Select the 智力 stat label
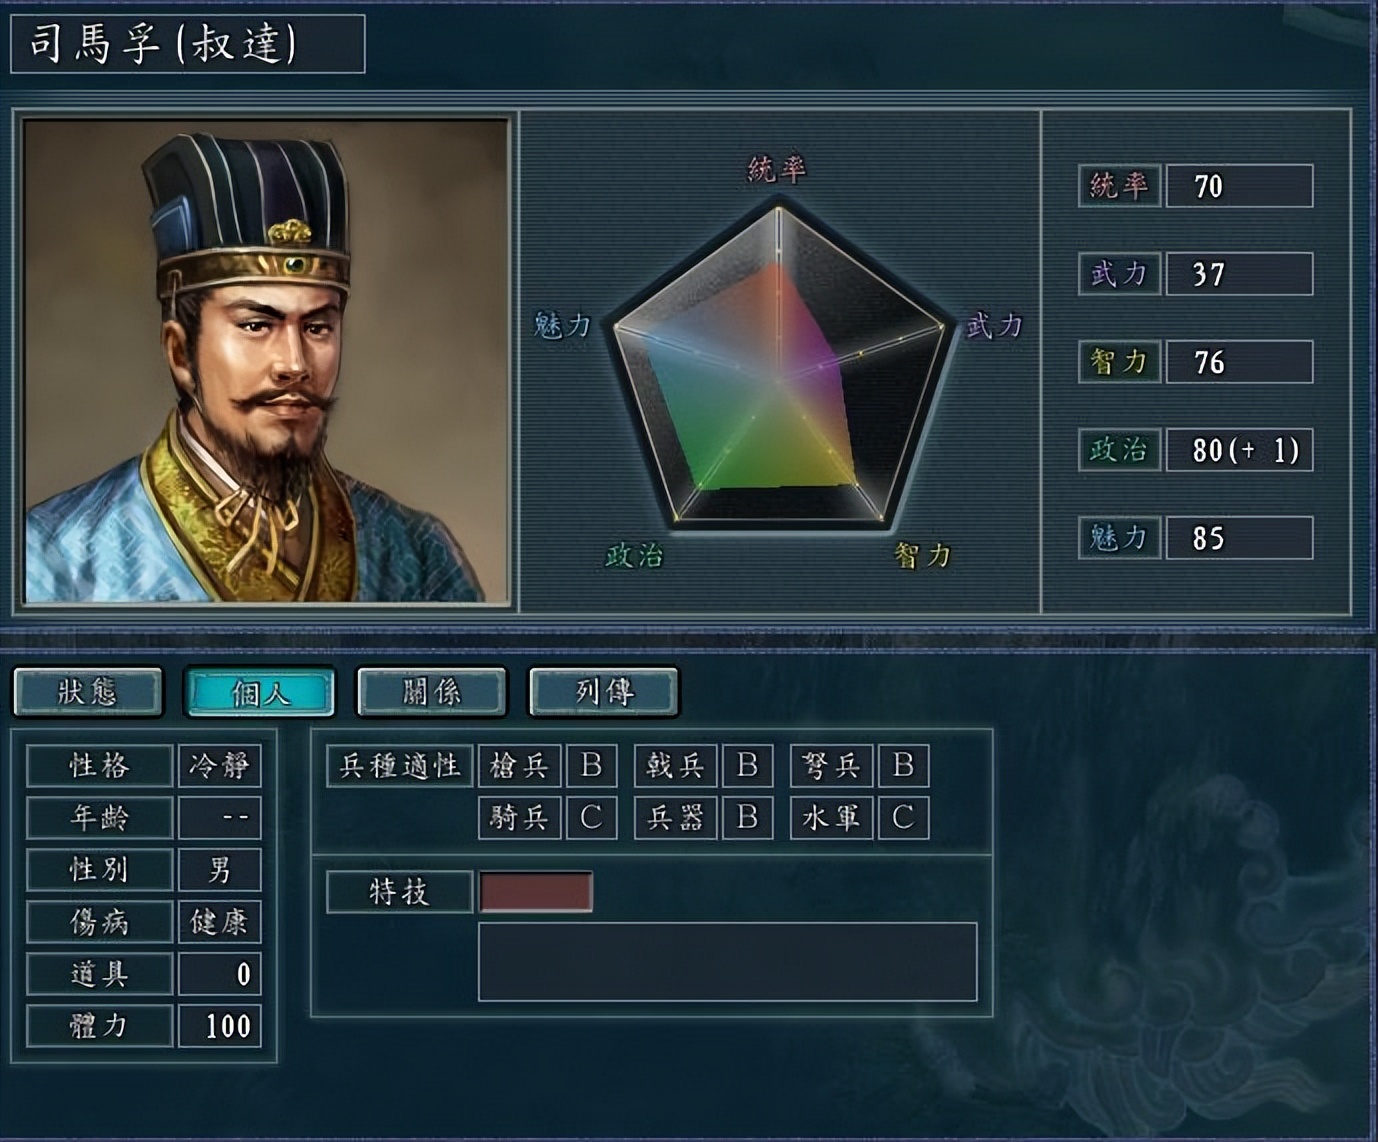The height and width of the screenshot is (1142, 1378). point(1119,362)
